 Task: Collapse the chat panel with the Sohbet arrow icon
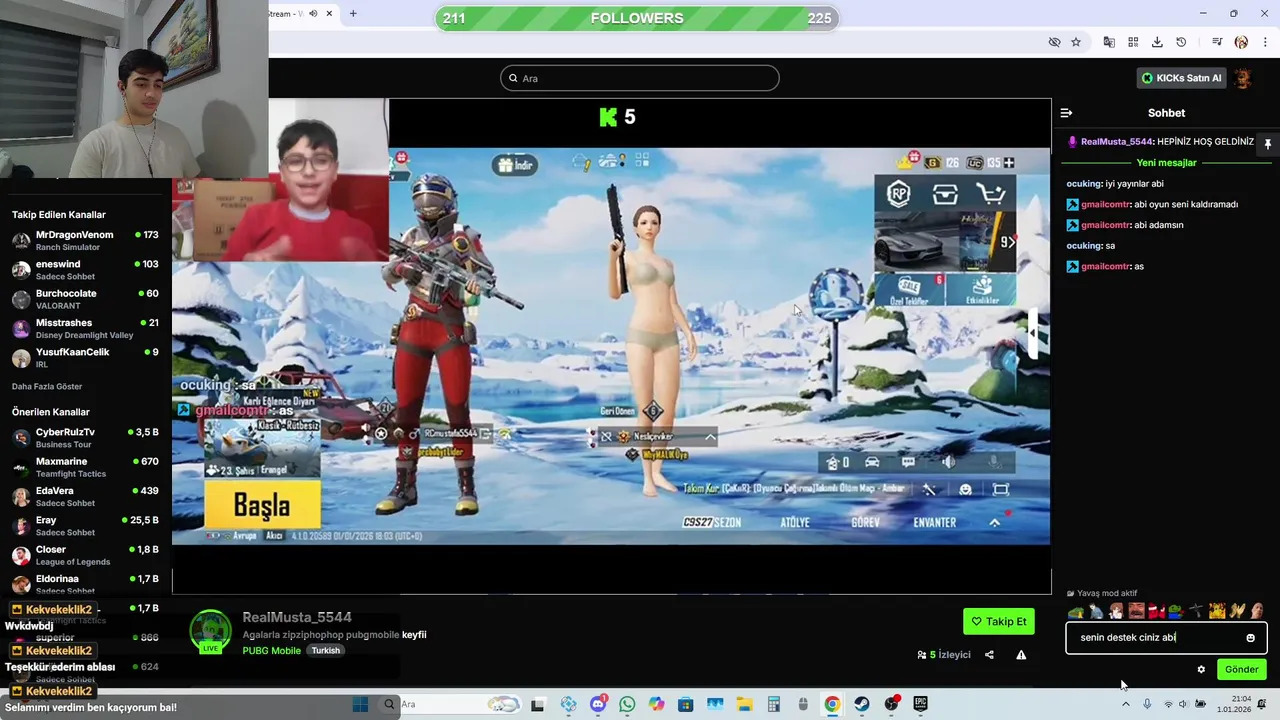[x=1066, y=113]
